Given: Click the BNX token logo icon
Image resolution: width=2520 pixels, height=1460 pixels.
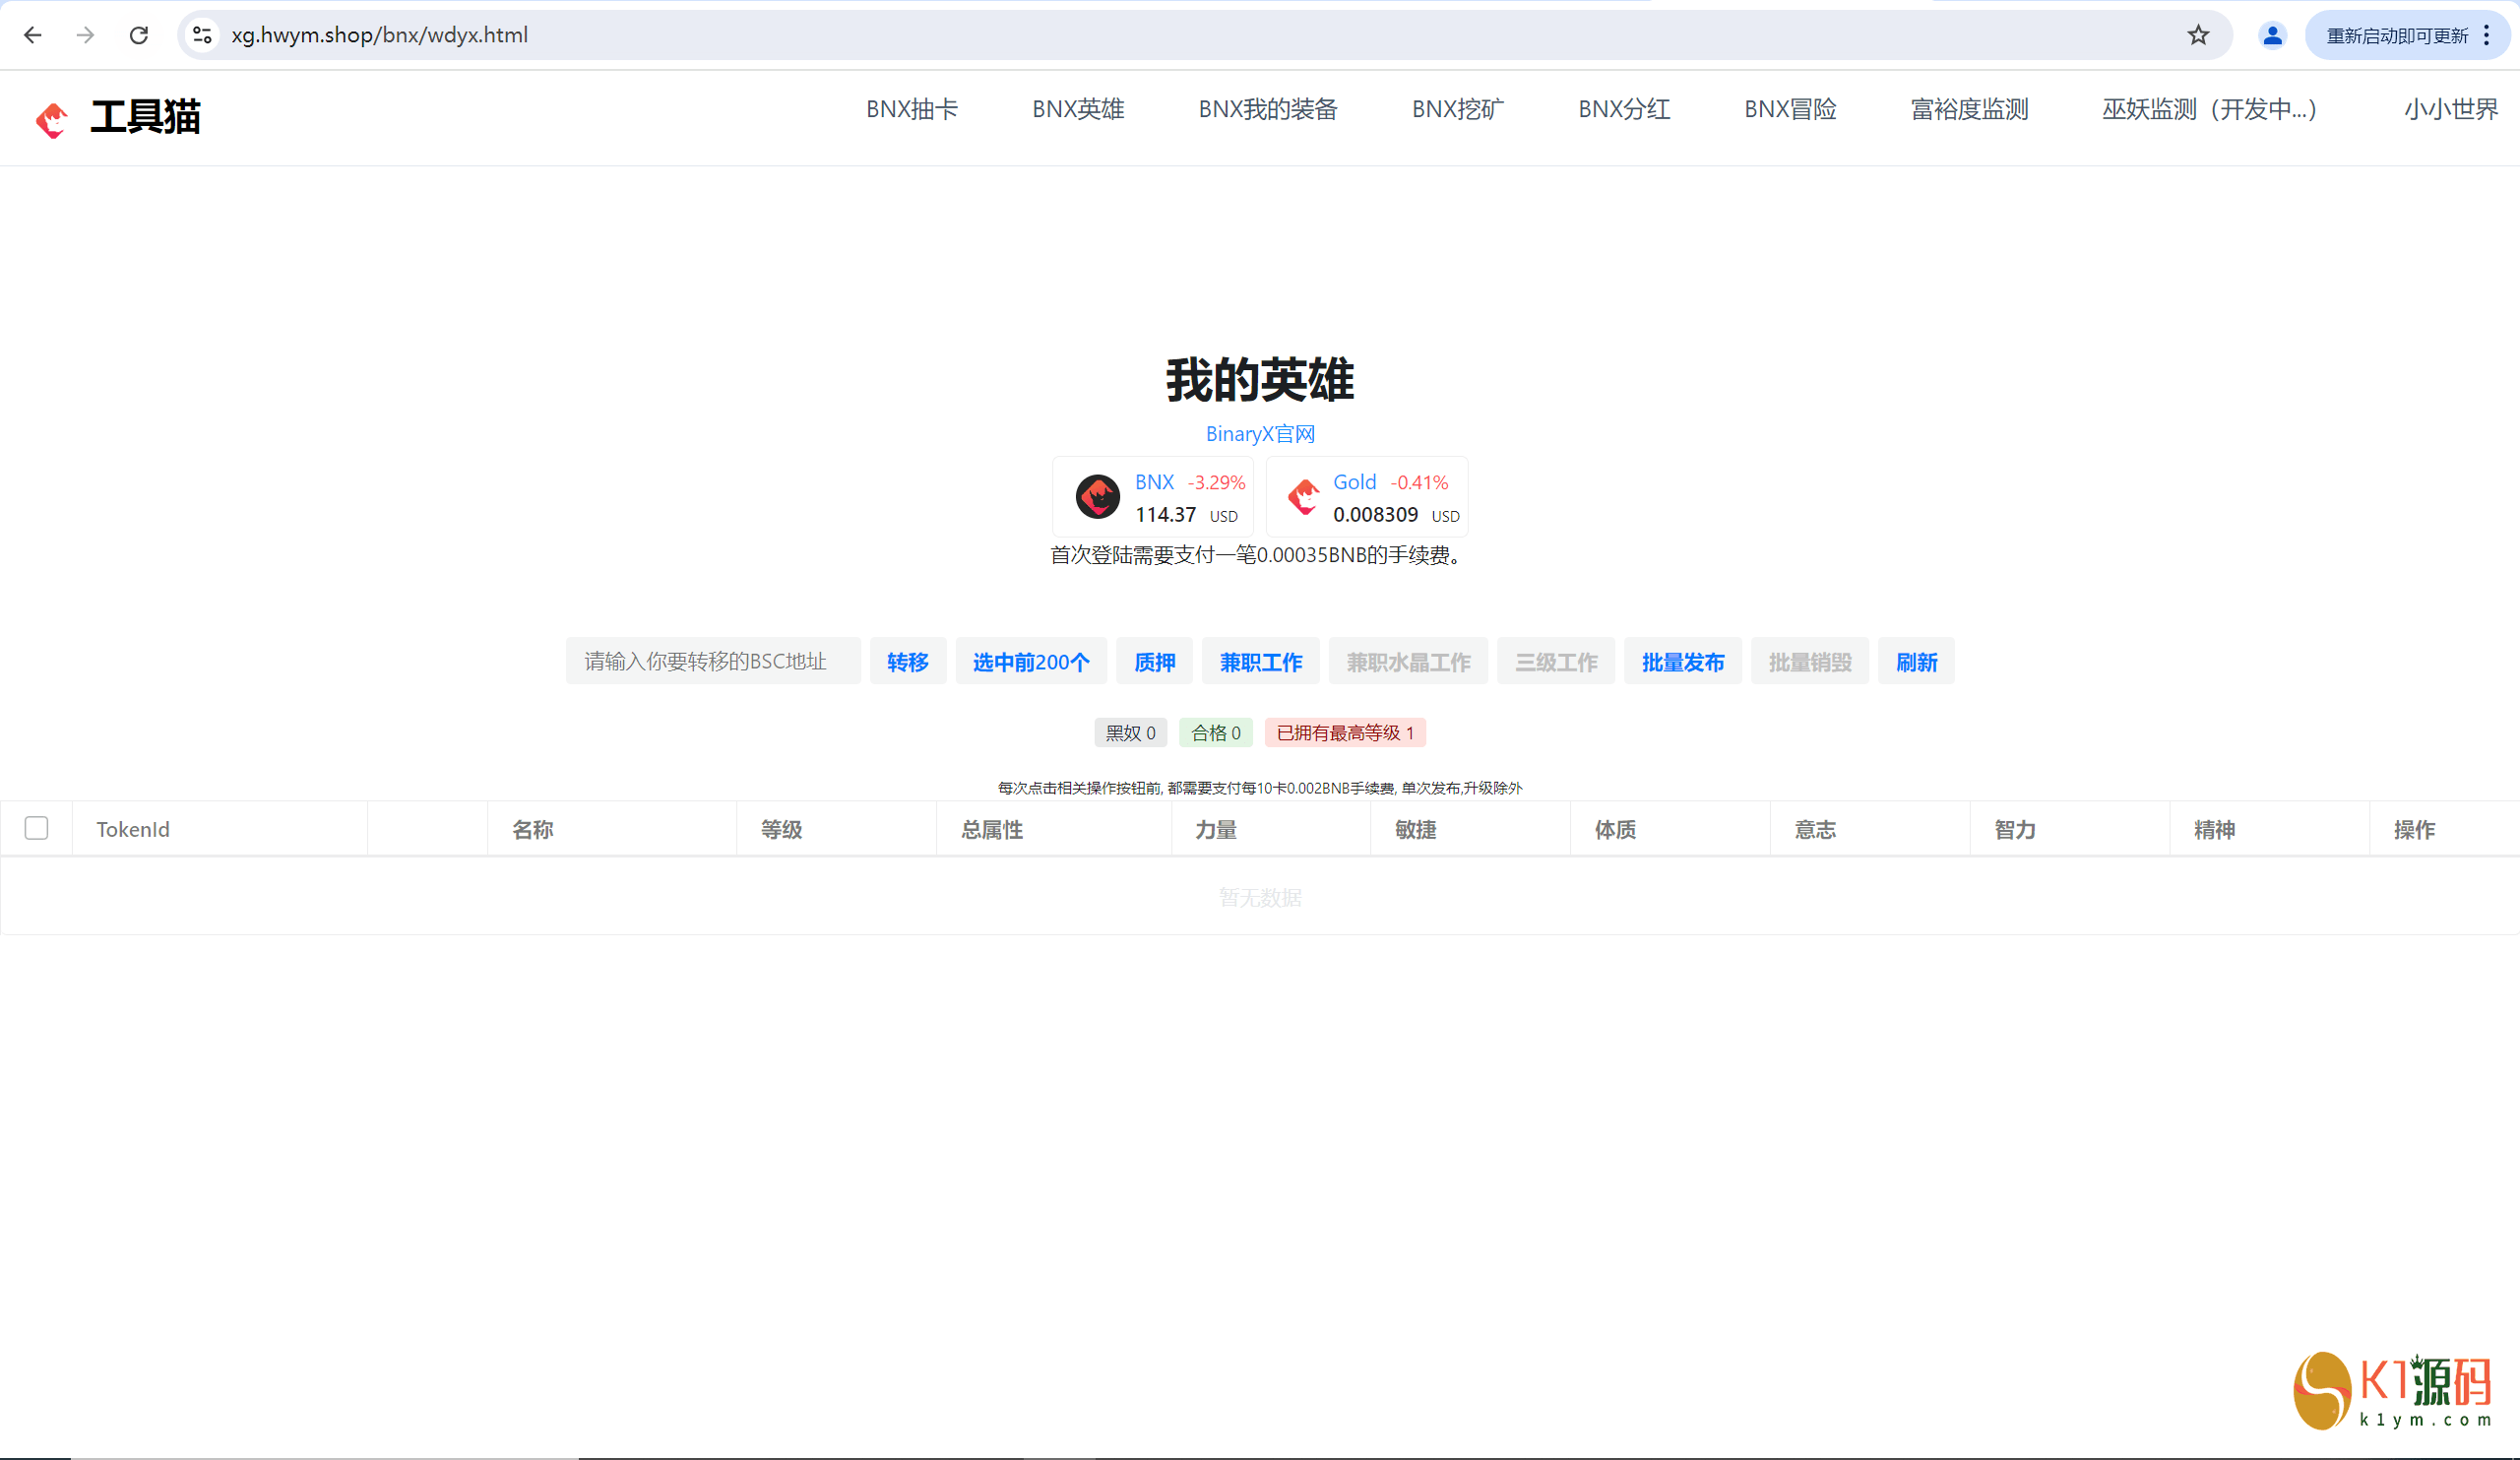Looking at the screenshot, I should (x=1097, y=496).
